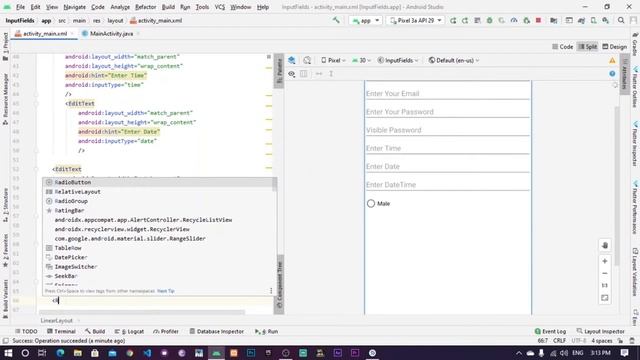Screen dimensions: 640x360
Task: Select the pan hand tool in preview
Action: (605, 245)
